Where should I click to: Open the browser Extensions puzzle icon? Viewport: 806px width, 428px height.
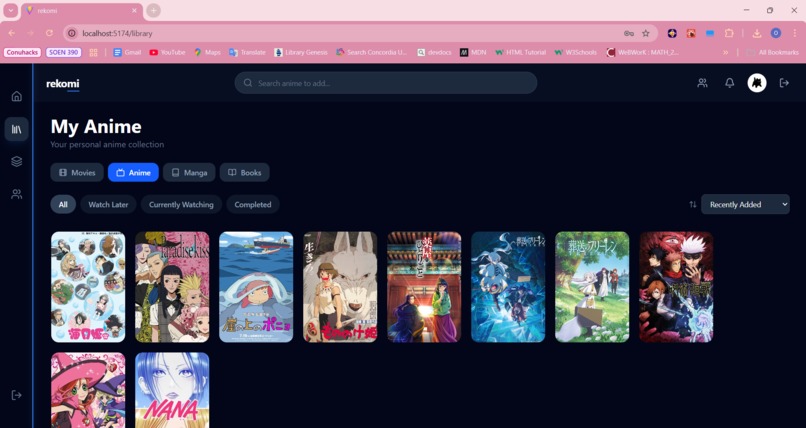coord(729,33)
